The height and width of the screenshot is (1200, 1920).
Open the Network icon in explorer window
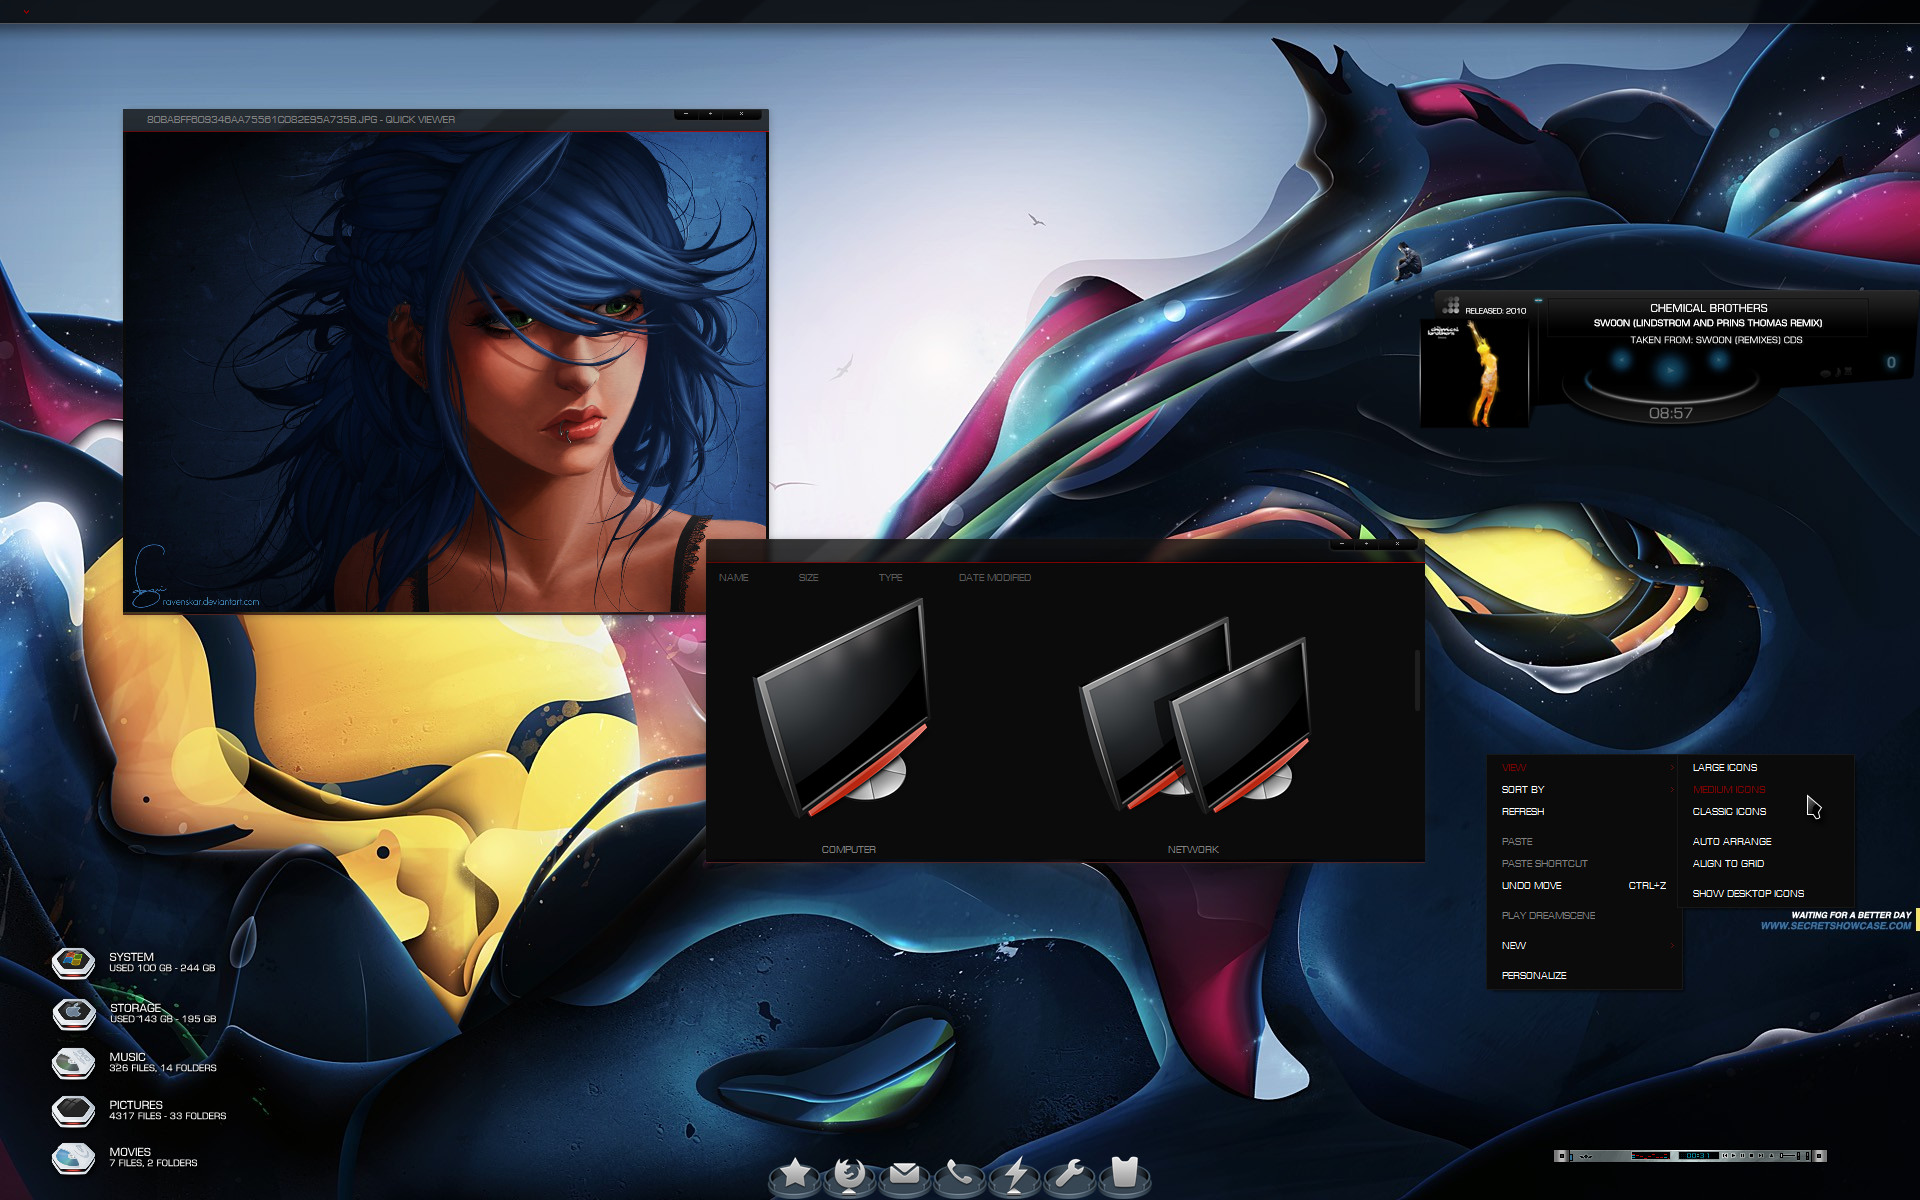1196,717
